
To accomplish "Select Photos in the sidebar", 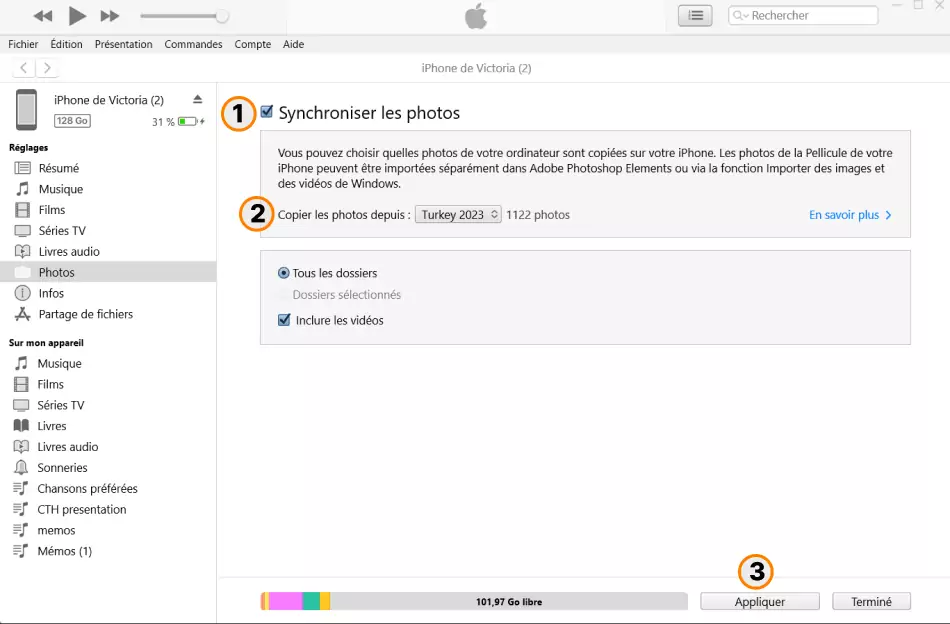I will pyautogui.click(x=108, y=272).
